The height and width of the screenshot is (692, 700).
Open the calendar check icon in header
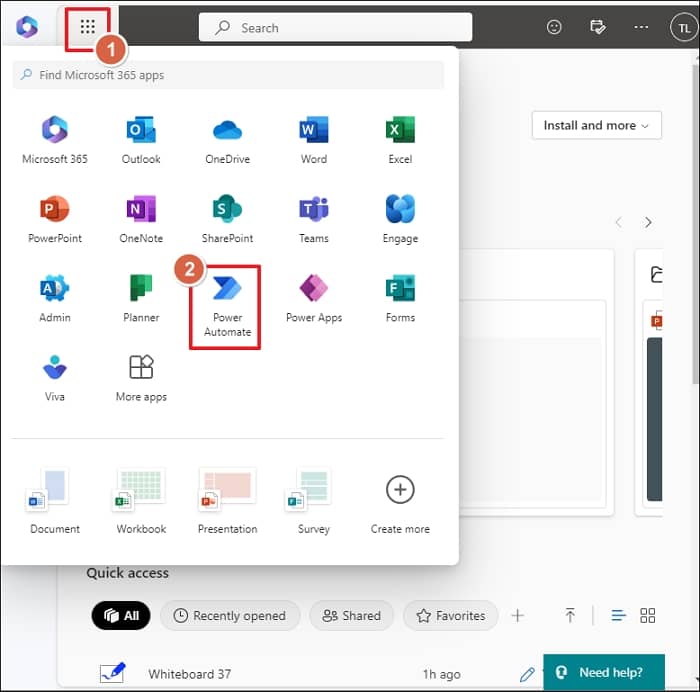597,27
